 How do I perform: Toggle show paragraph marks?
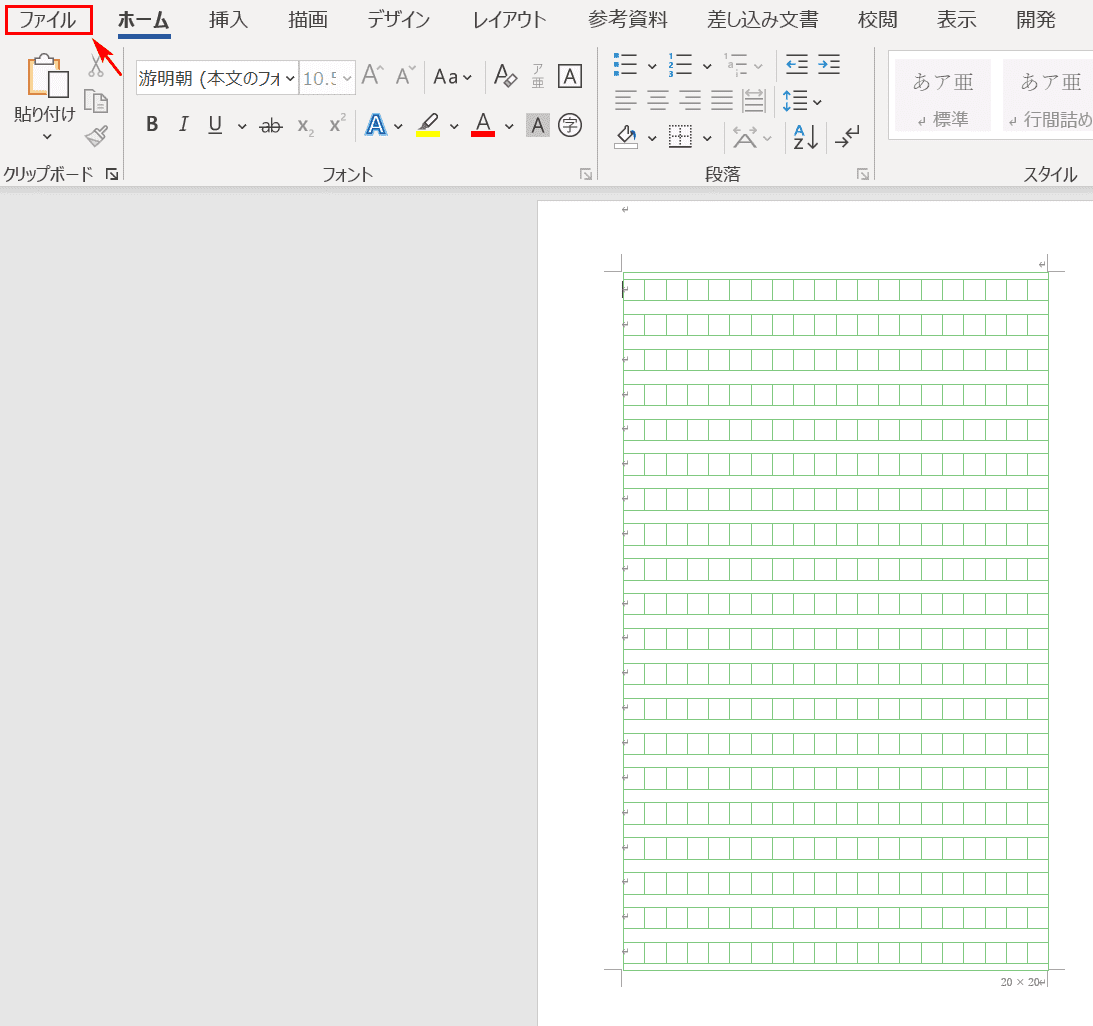(x=848, y=137)
